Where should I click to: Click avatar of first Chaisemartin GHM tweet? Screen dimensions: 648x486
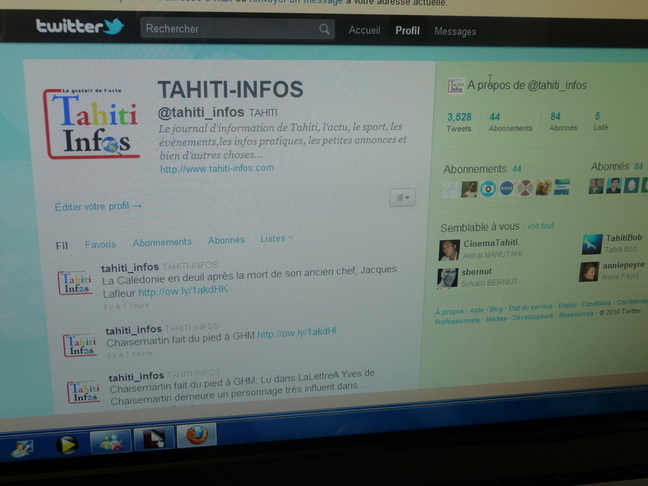click(x=80, y=345)
